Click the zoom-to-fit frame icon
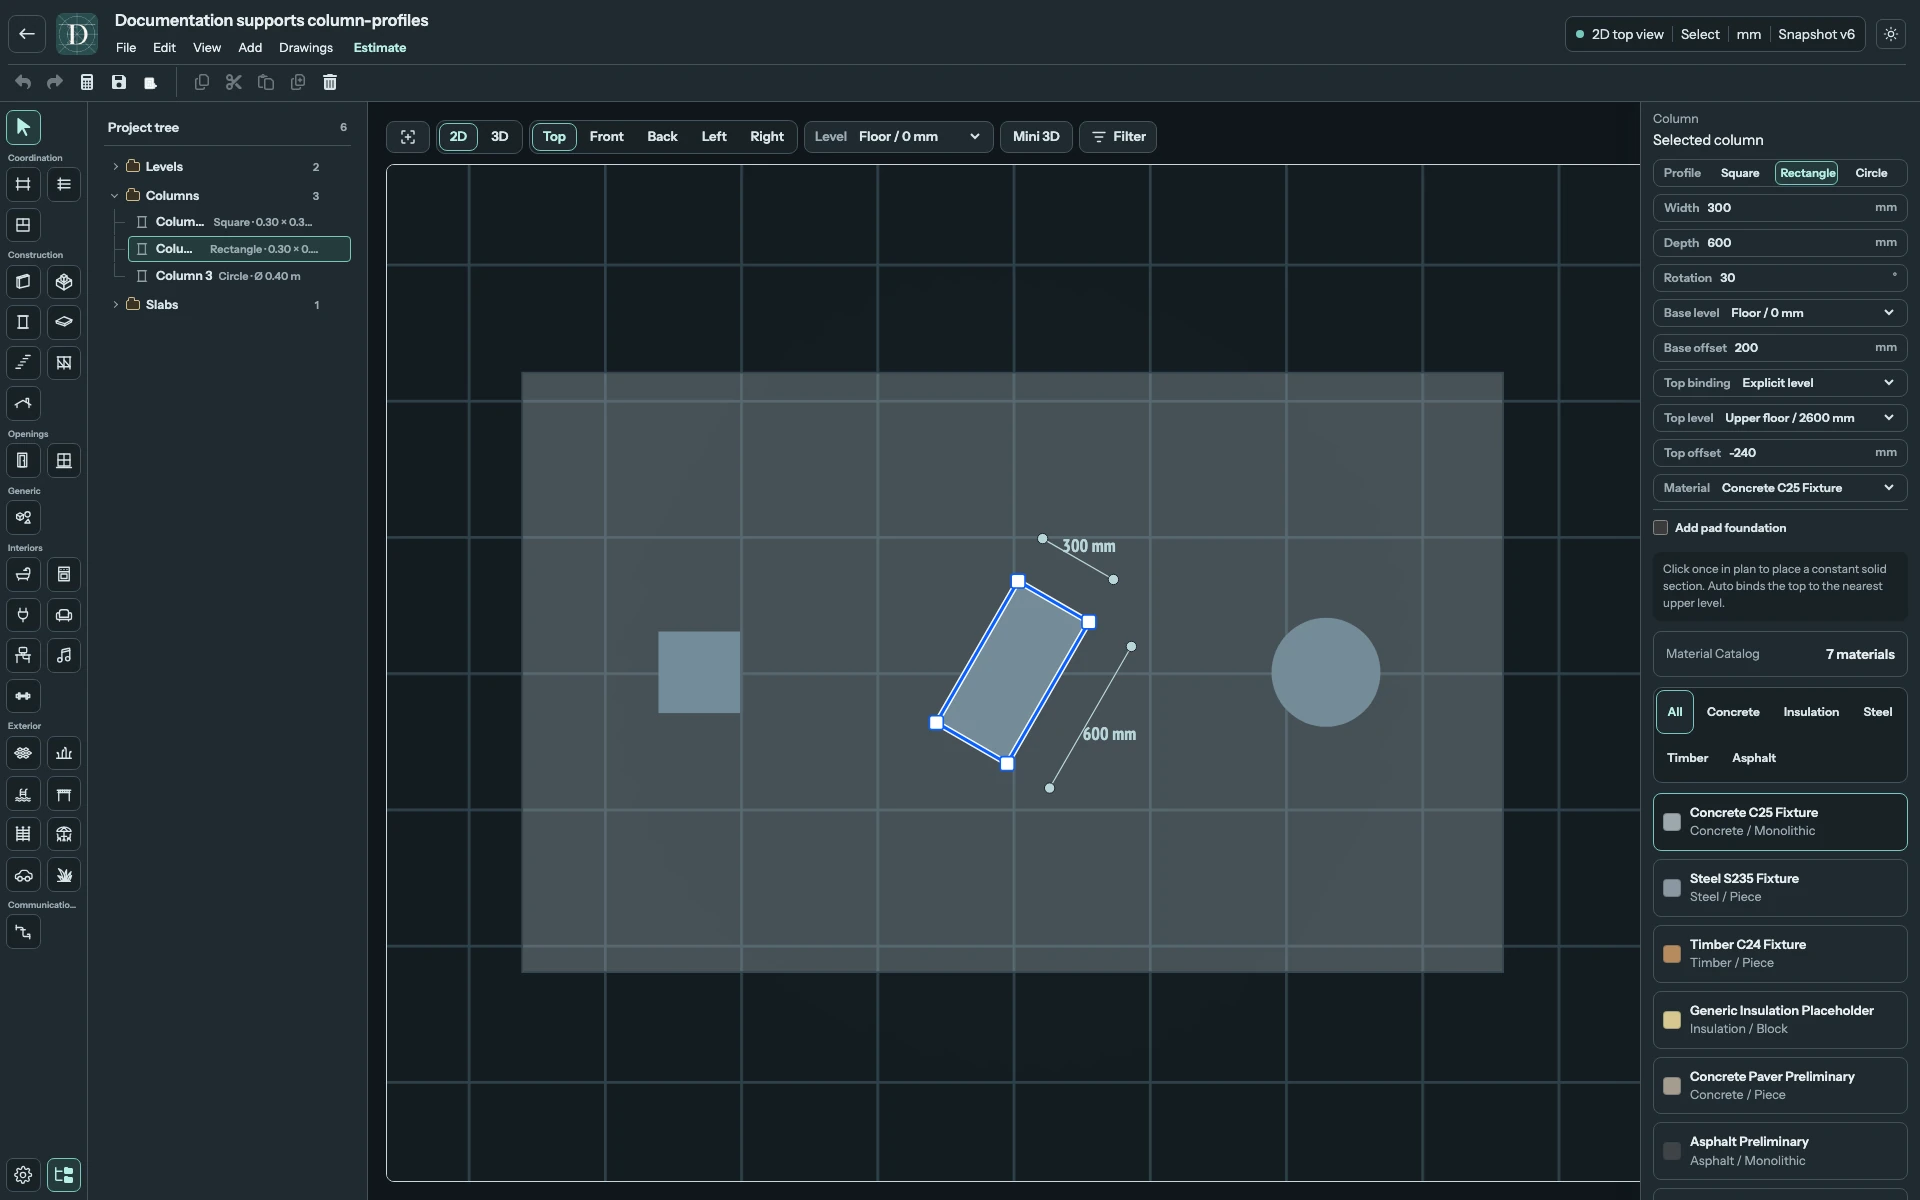The width and height of the screenshot is (1920, 1200). tap(408, 137)
